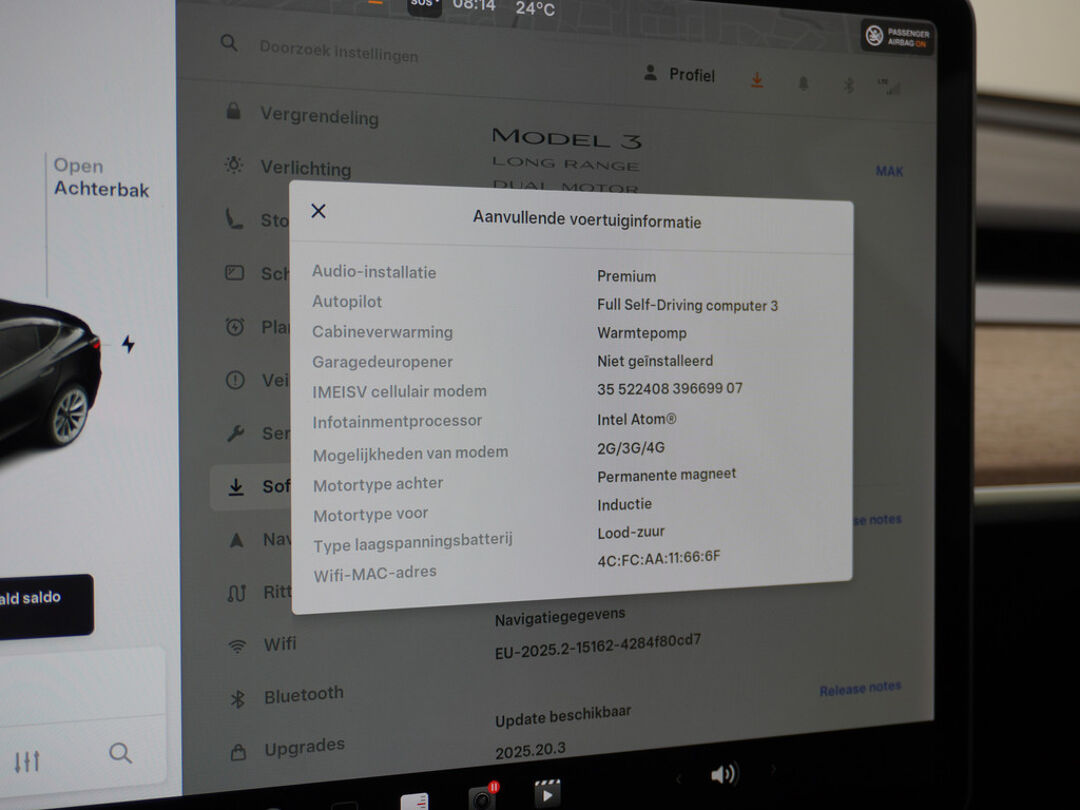This screenshot has height=810, width=1080.
Task: Open the Theater clapperboard app icon
Action: (x=548, y=793)
